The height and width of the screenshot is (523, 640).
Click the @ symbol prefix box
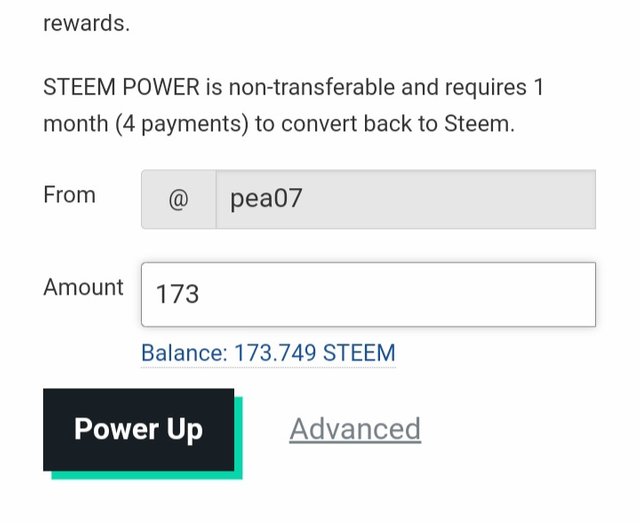tap(178, 199)
